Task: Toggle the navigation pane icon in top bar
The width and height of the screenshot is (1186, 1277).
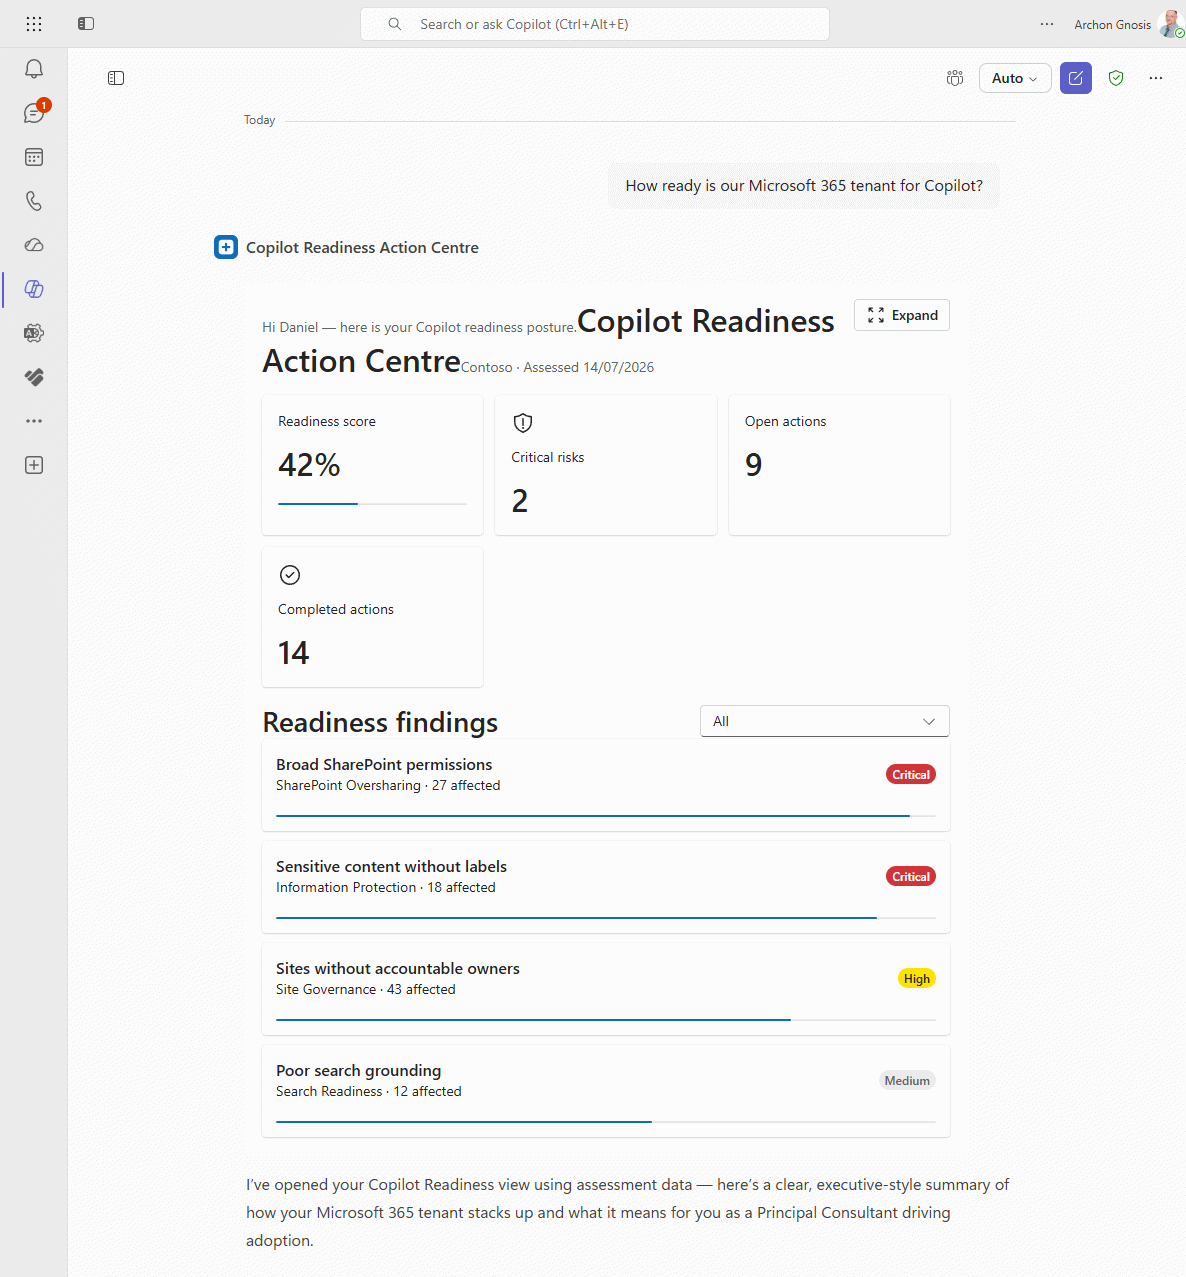Action: pyautogui.click(x=86, y=24)
